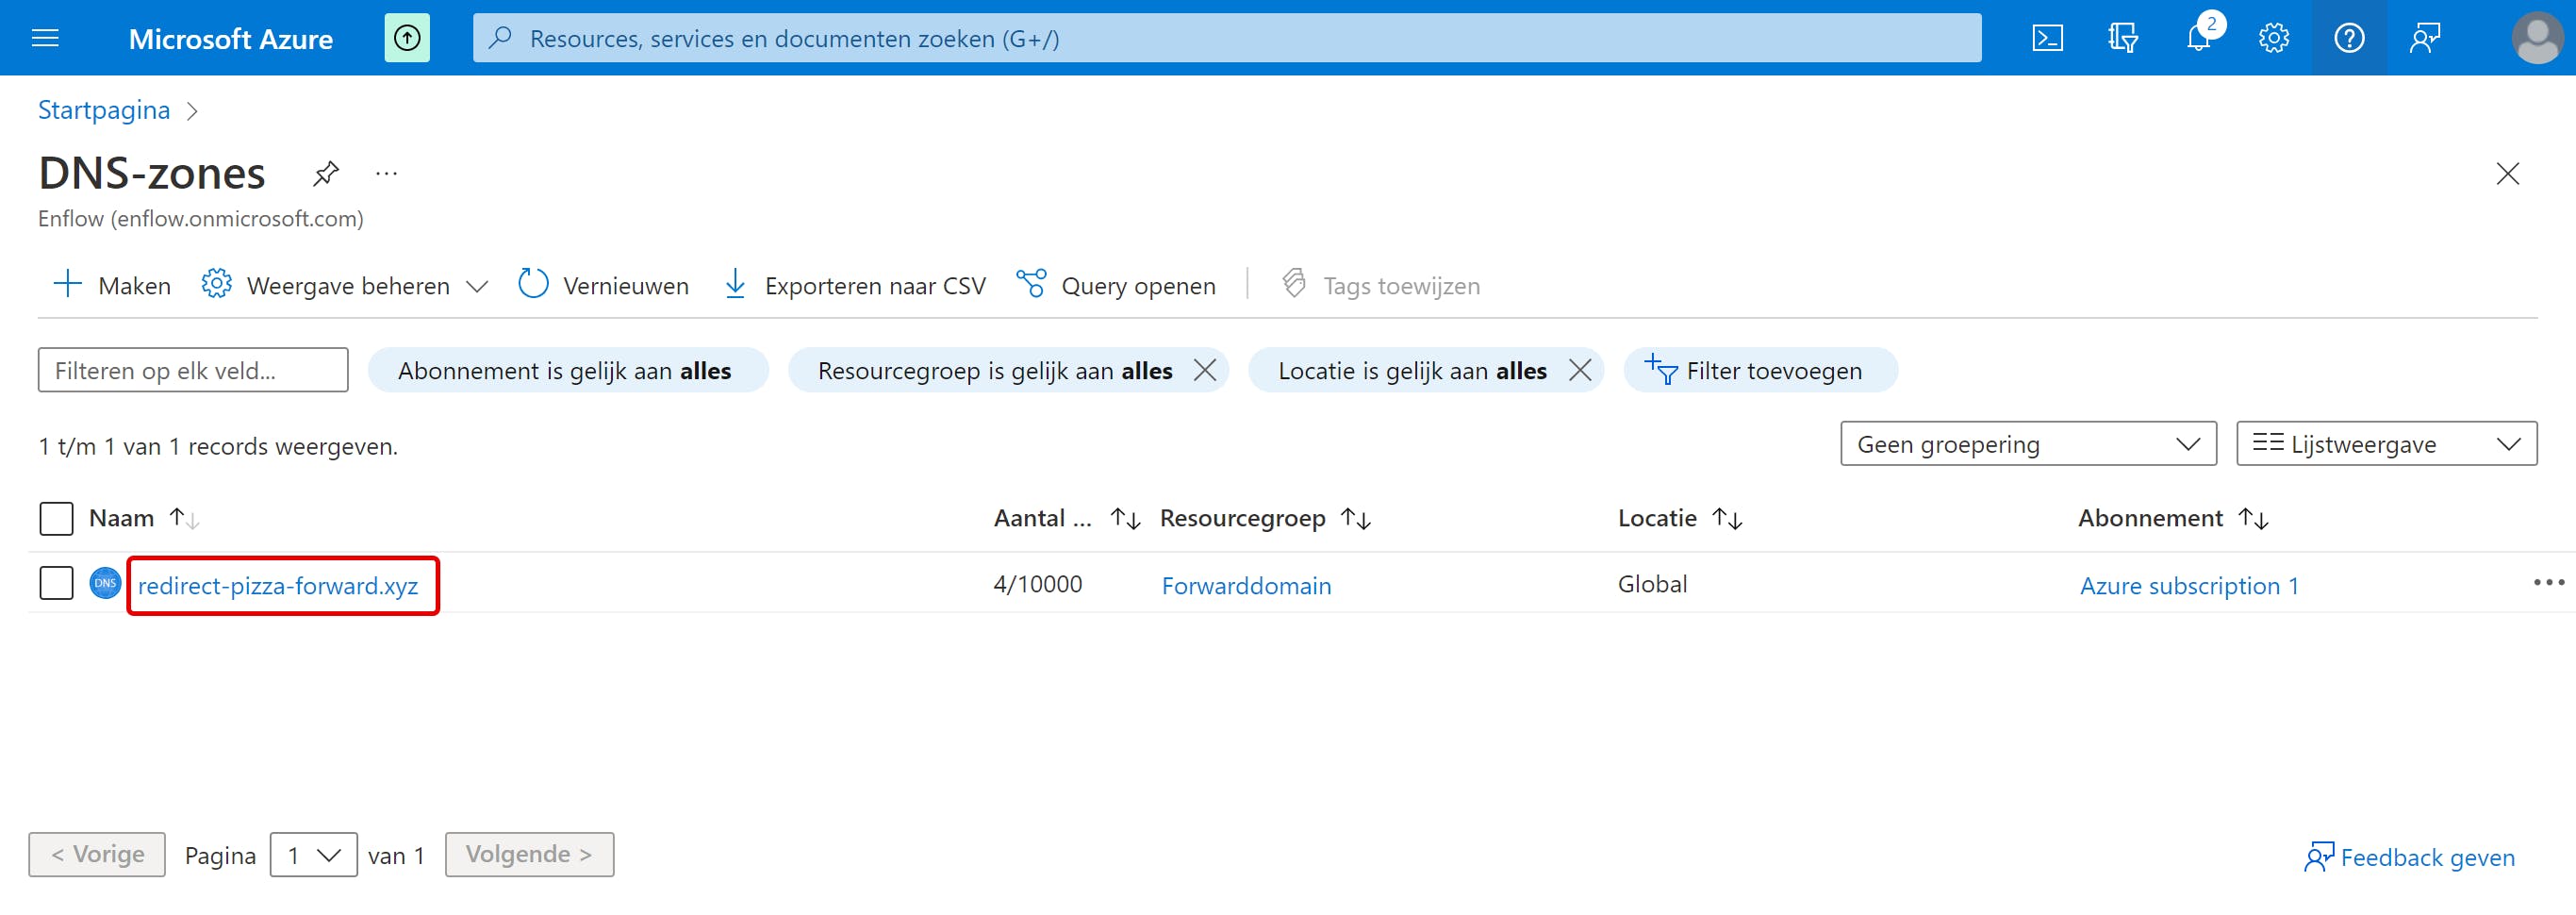Check the redirect-pizza-forward.xyz row checkbox
This screenshot has width=2576, height=915.
pos(56,583)
